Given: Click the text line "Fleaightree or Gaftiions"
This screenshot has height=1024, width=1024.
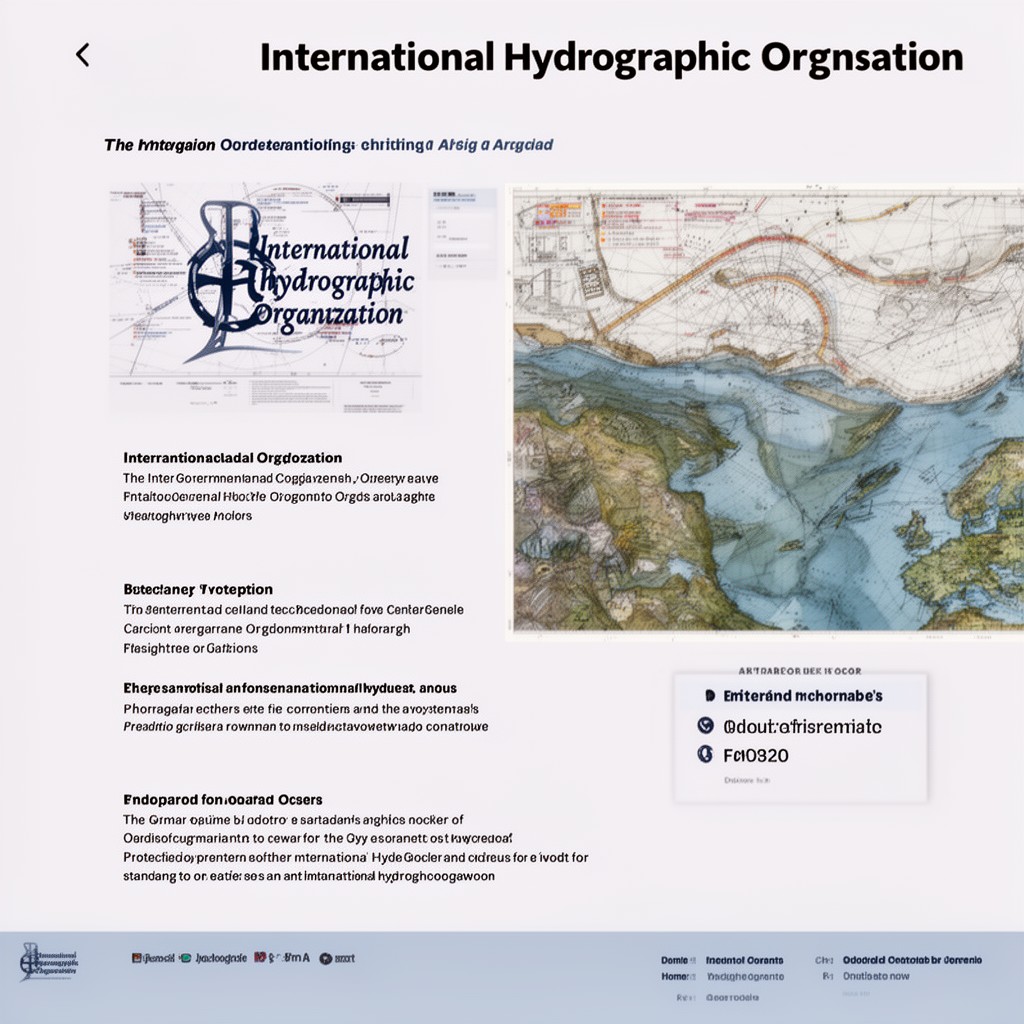Looking at the screenshot, I should [191, 648].
